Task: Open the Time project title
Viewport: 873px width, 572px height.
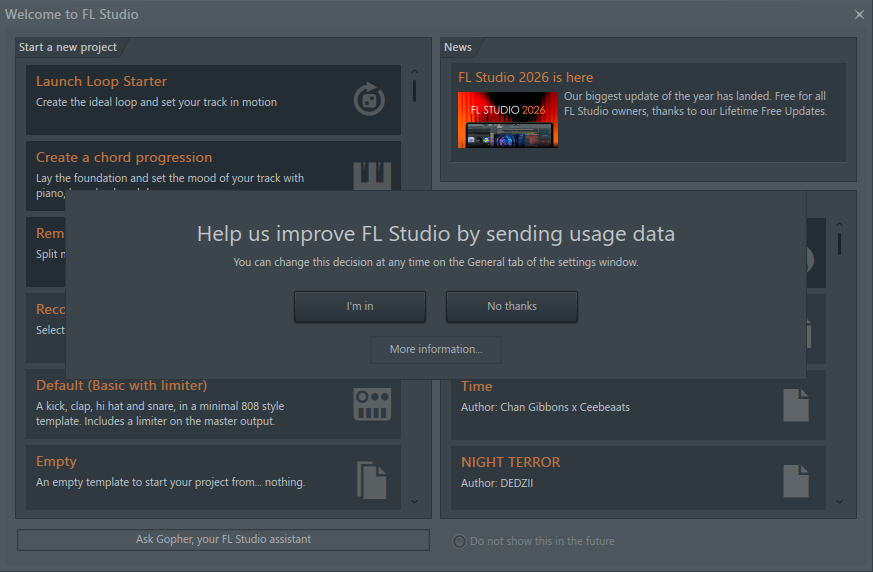Action: (x=477, y=387)
